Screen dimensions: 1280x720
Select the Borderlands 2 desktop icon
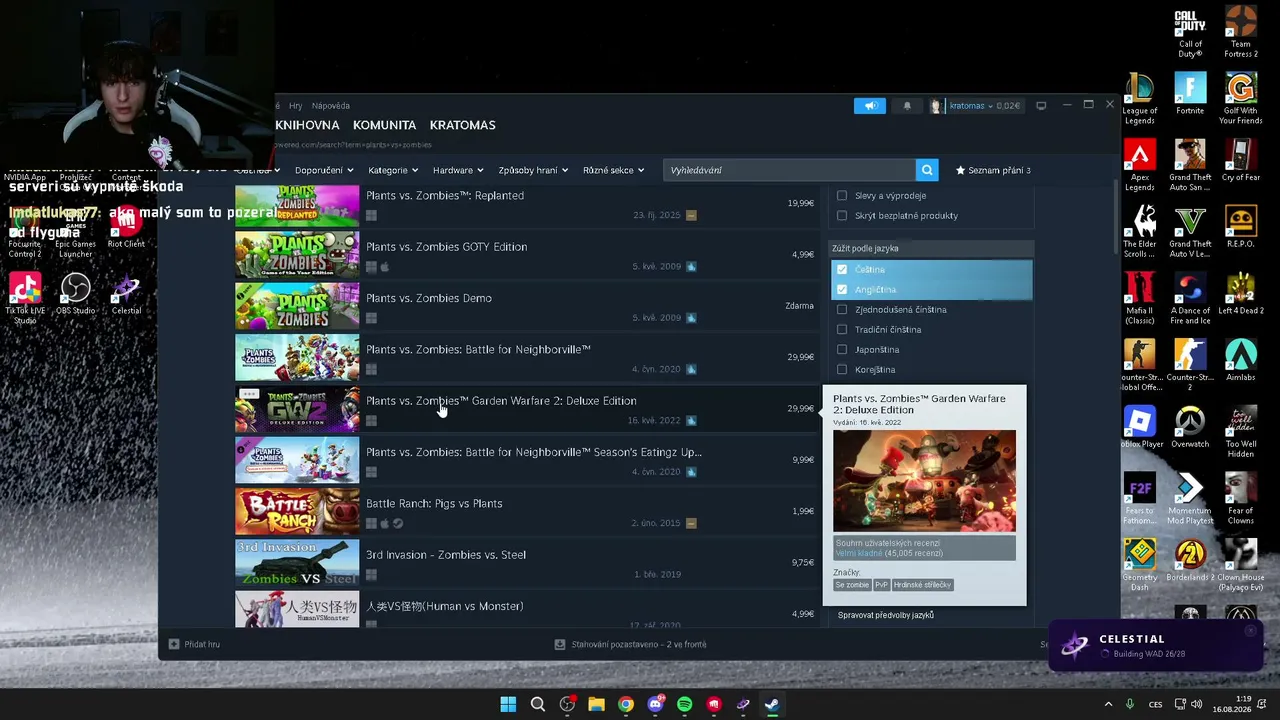pos(1190,561)
